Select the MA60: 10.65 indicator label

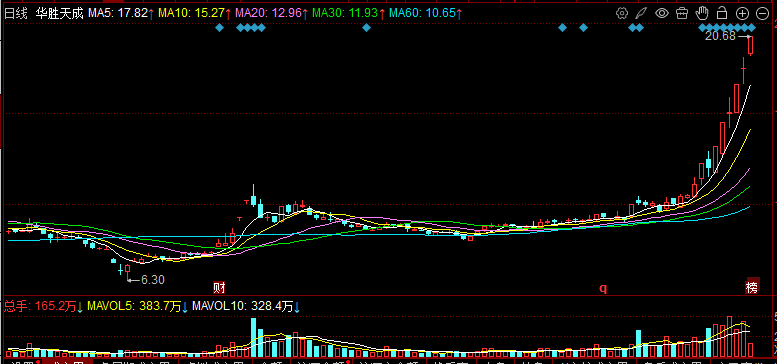(426, 13)
